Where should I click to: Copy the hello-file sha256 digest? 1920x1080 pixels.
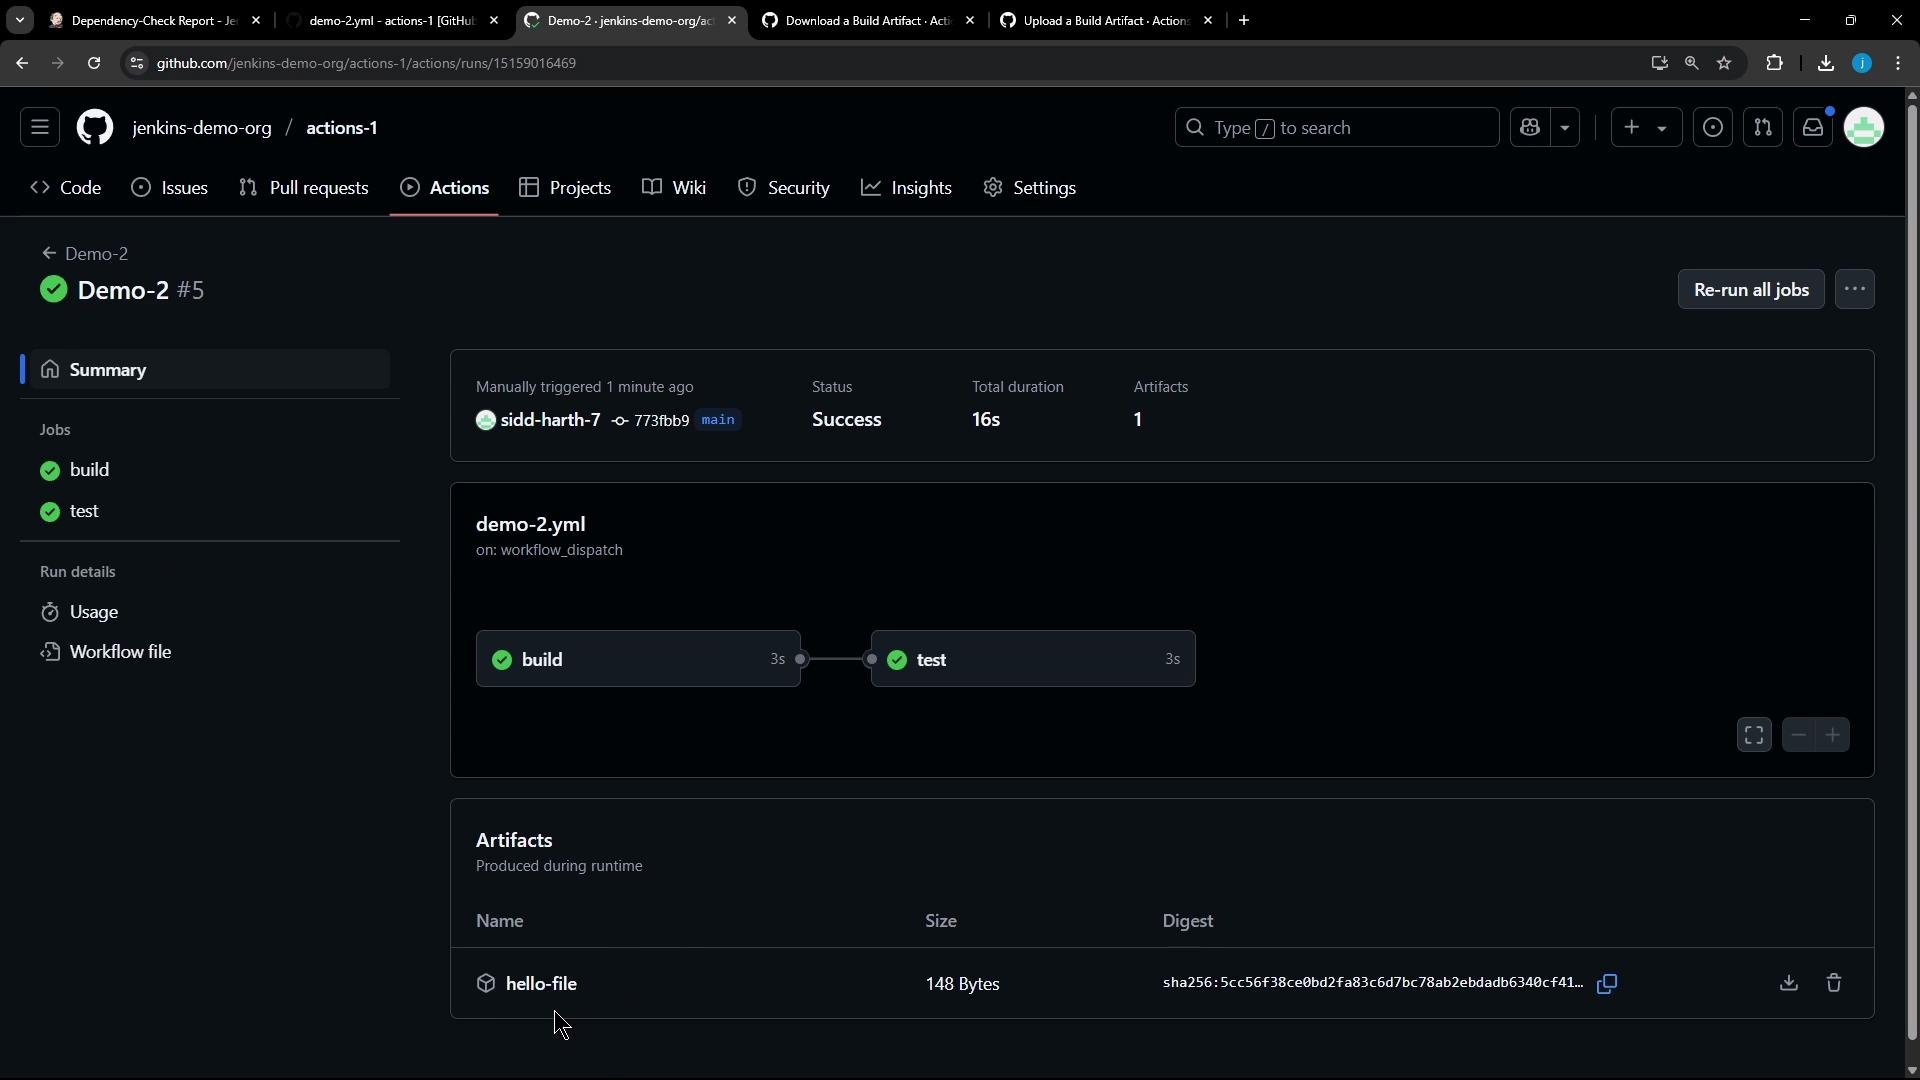coord(1607,984)
